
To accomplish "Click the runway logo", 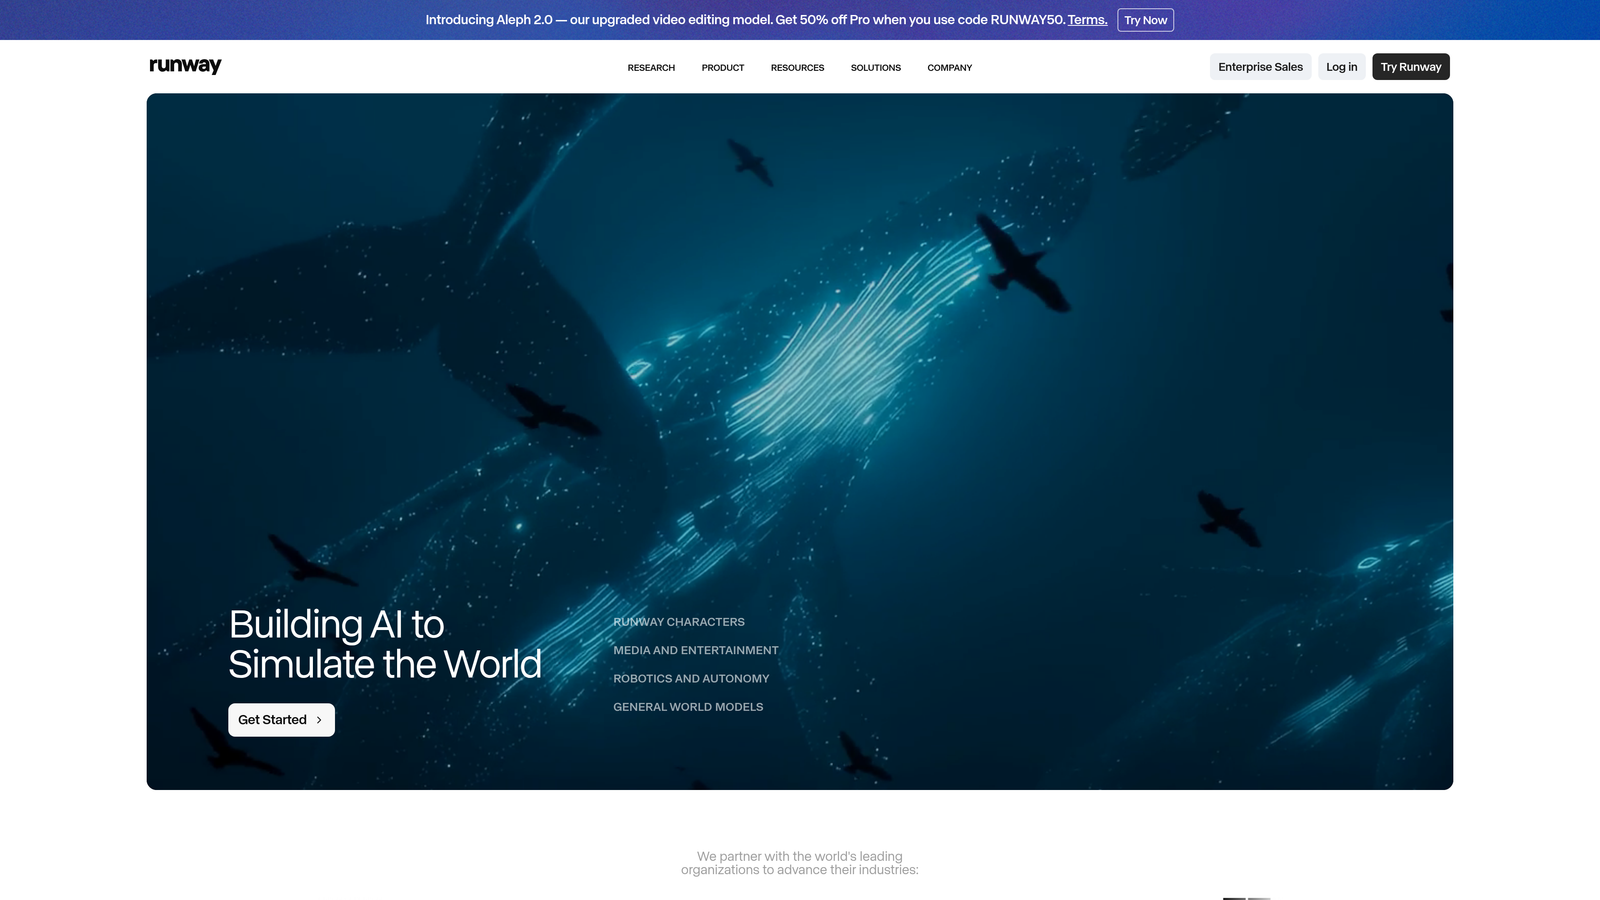I will pos(185,66).
